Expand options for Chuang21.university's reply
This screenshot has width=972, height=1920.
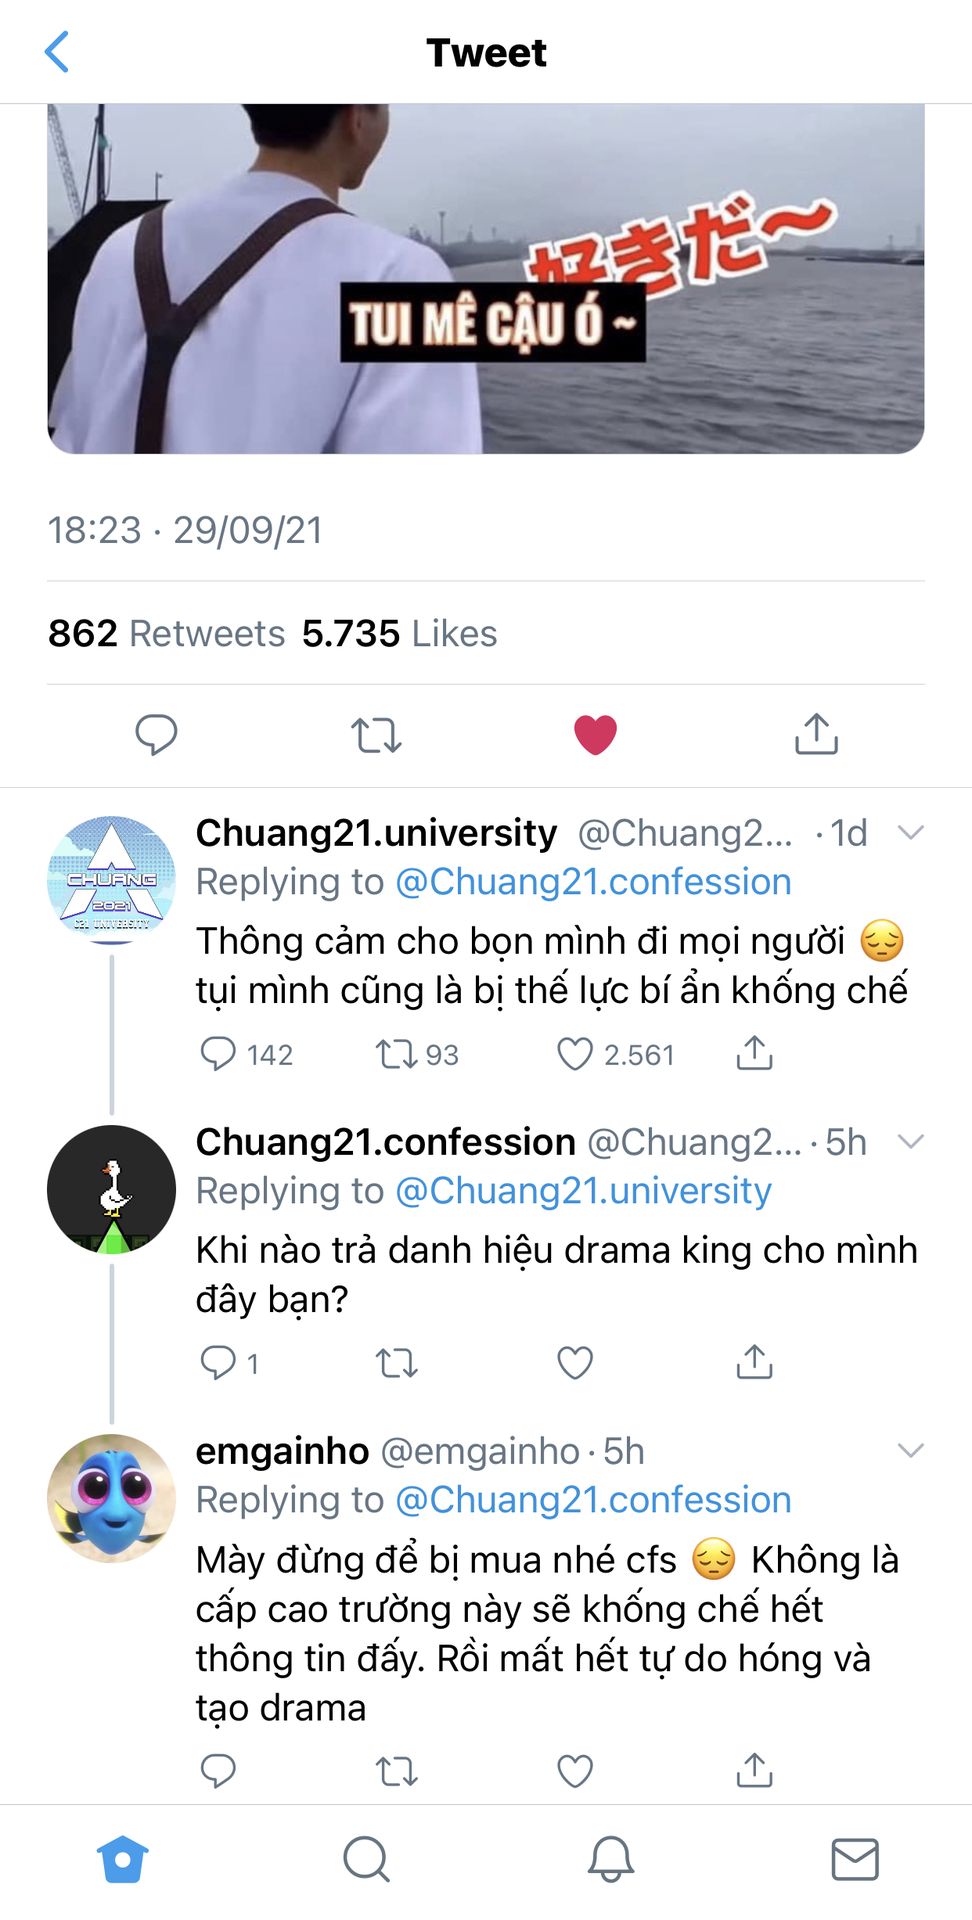coord(910,833)
